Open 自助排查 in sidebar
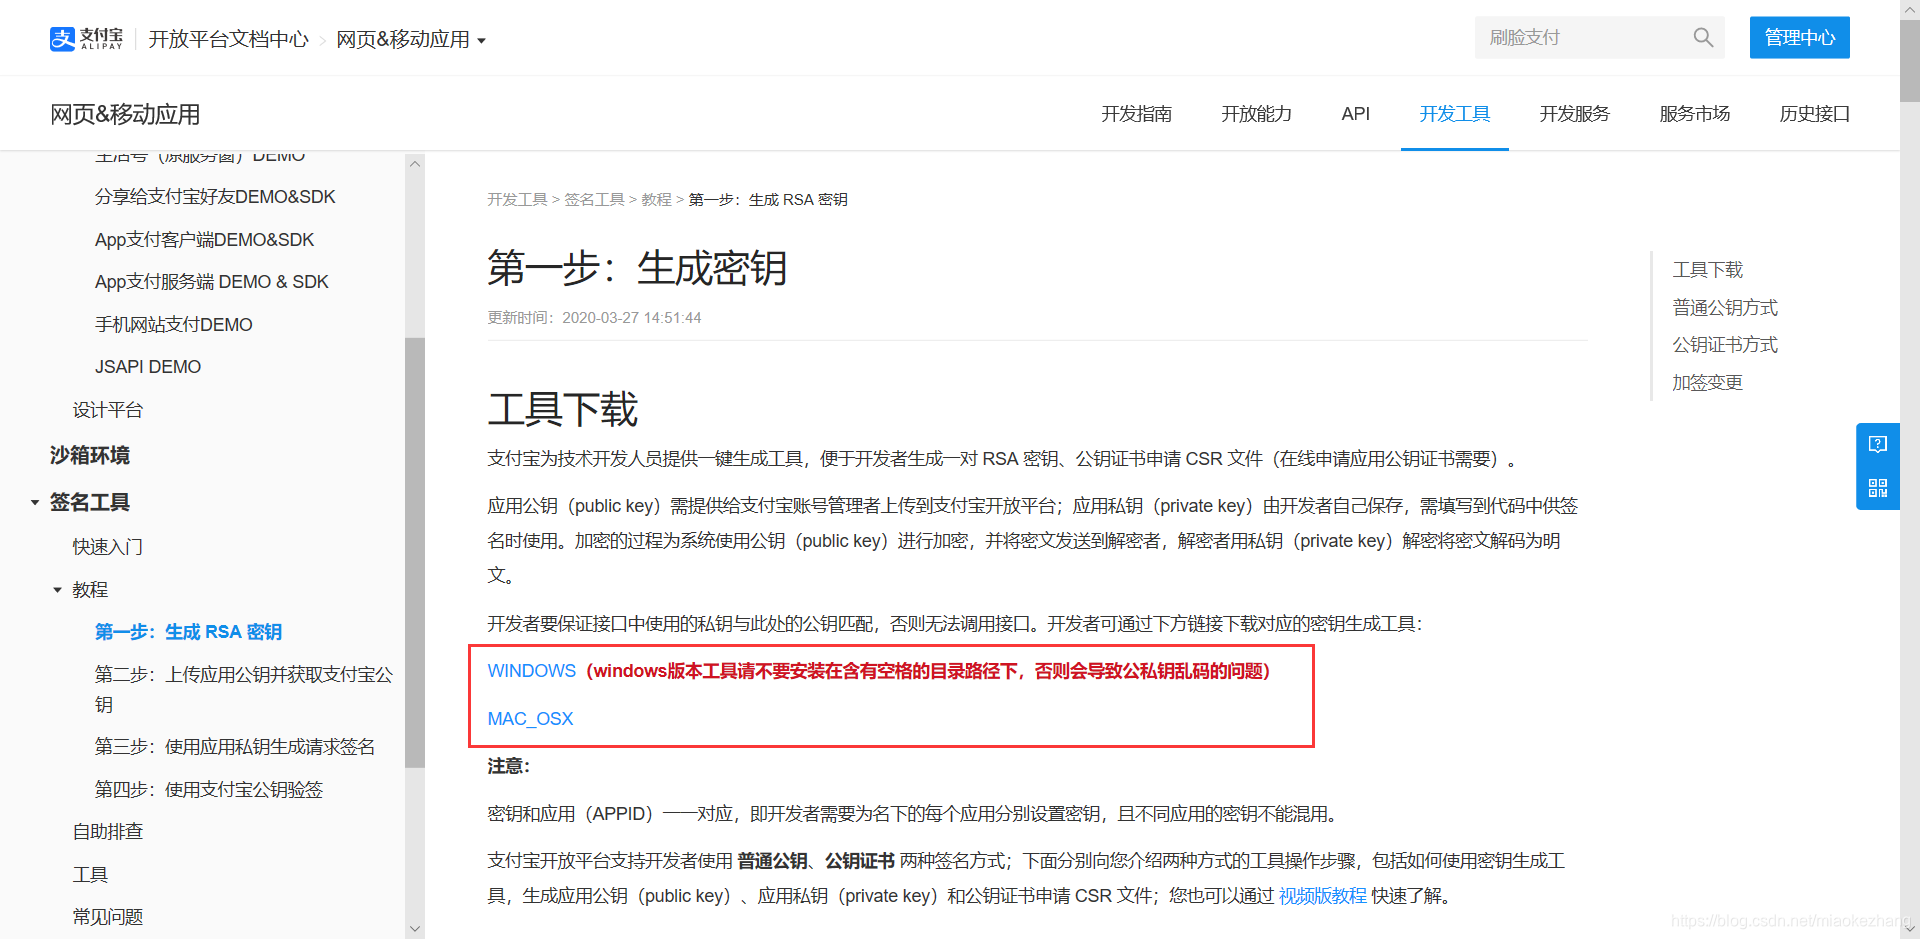The image size is (1920, 939). (x=108, y=832)
